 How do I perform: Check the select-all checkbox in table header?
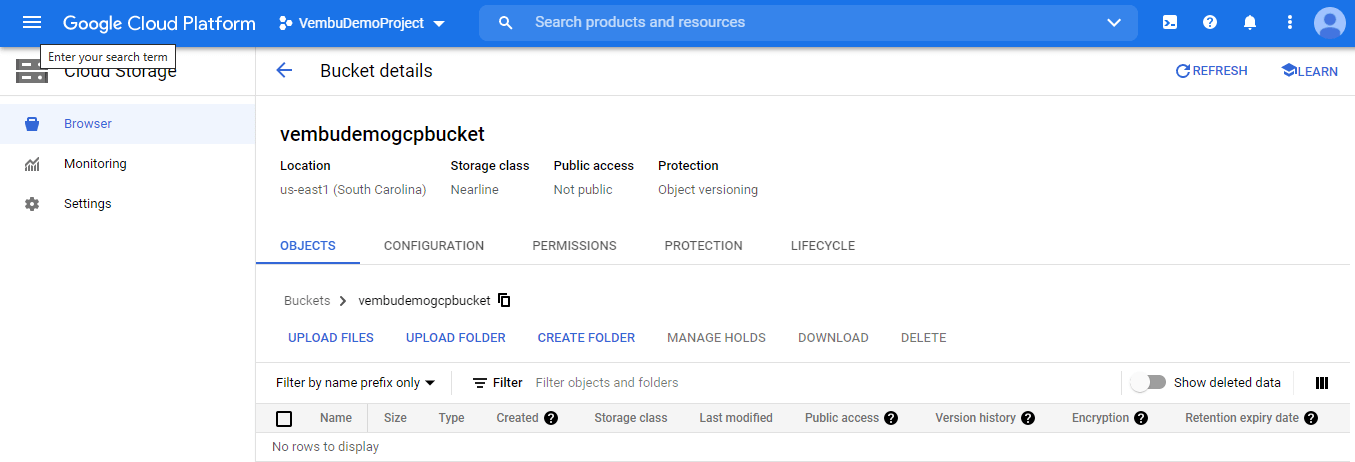coord(284,418)
